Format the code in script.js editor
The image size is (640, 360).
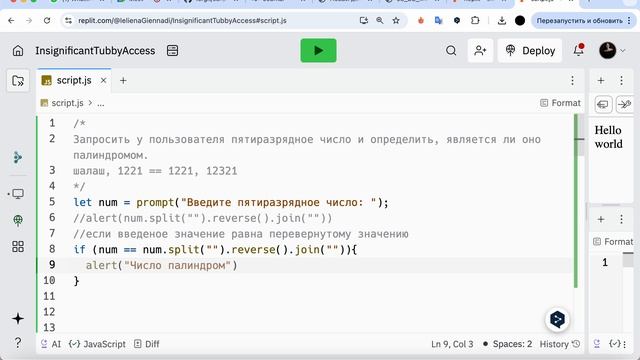(560, 103)
